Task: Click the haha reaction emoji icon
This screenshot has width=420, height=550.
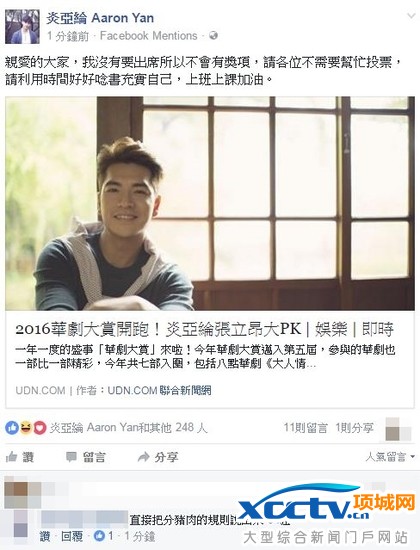Action: click(x=26, y=428)
